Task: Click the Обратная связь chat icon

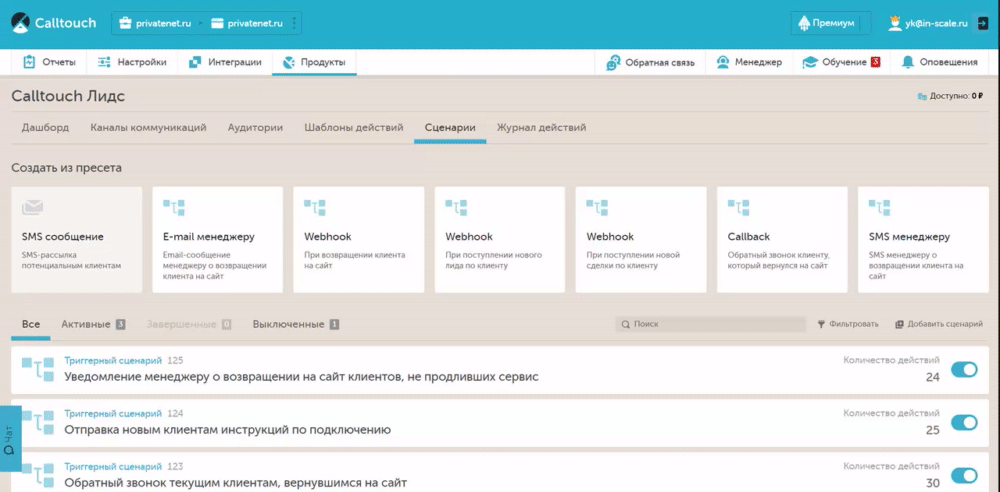Action: 613,62
